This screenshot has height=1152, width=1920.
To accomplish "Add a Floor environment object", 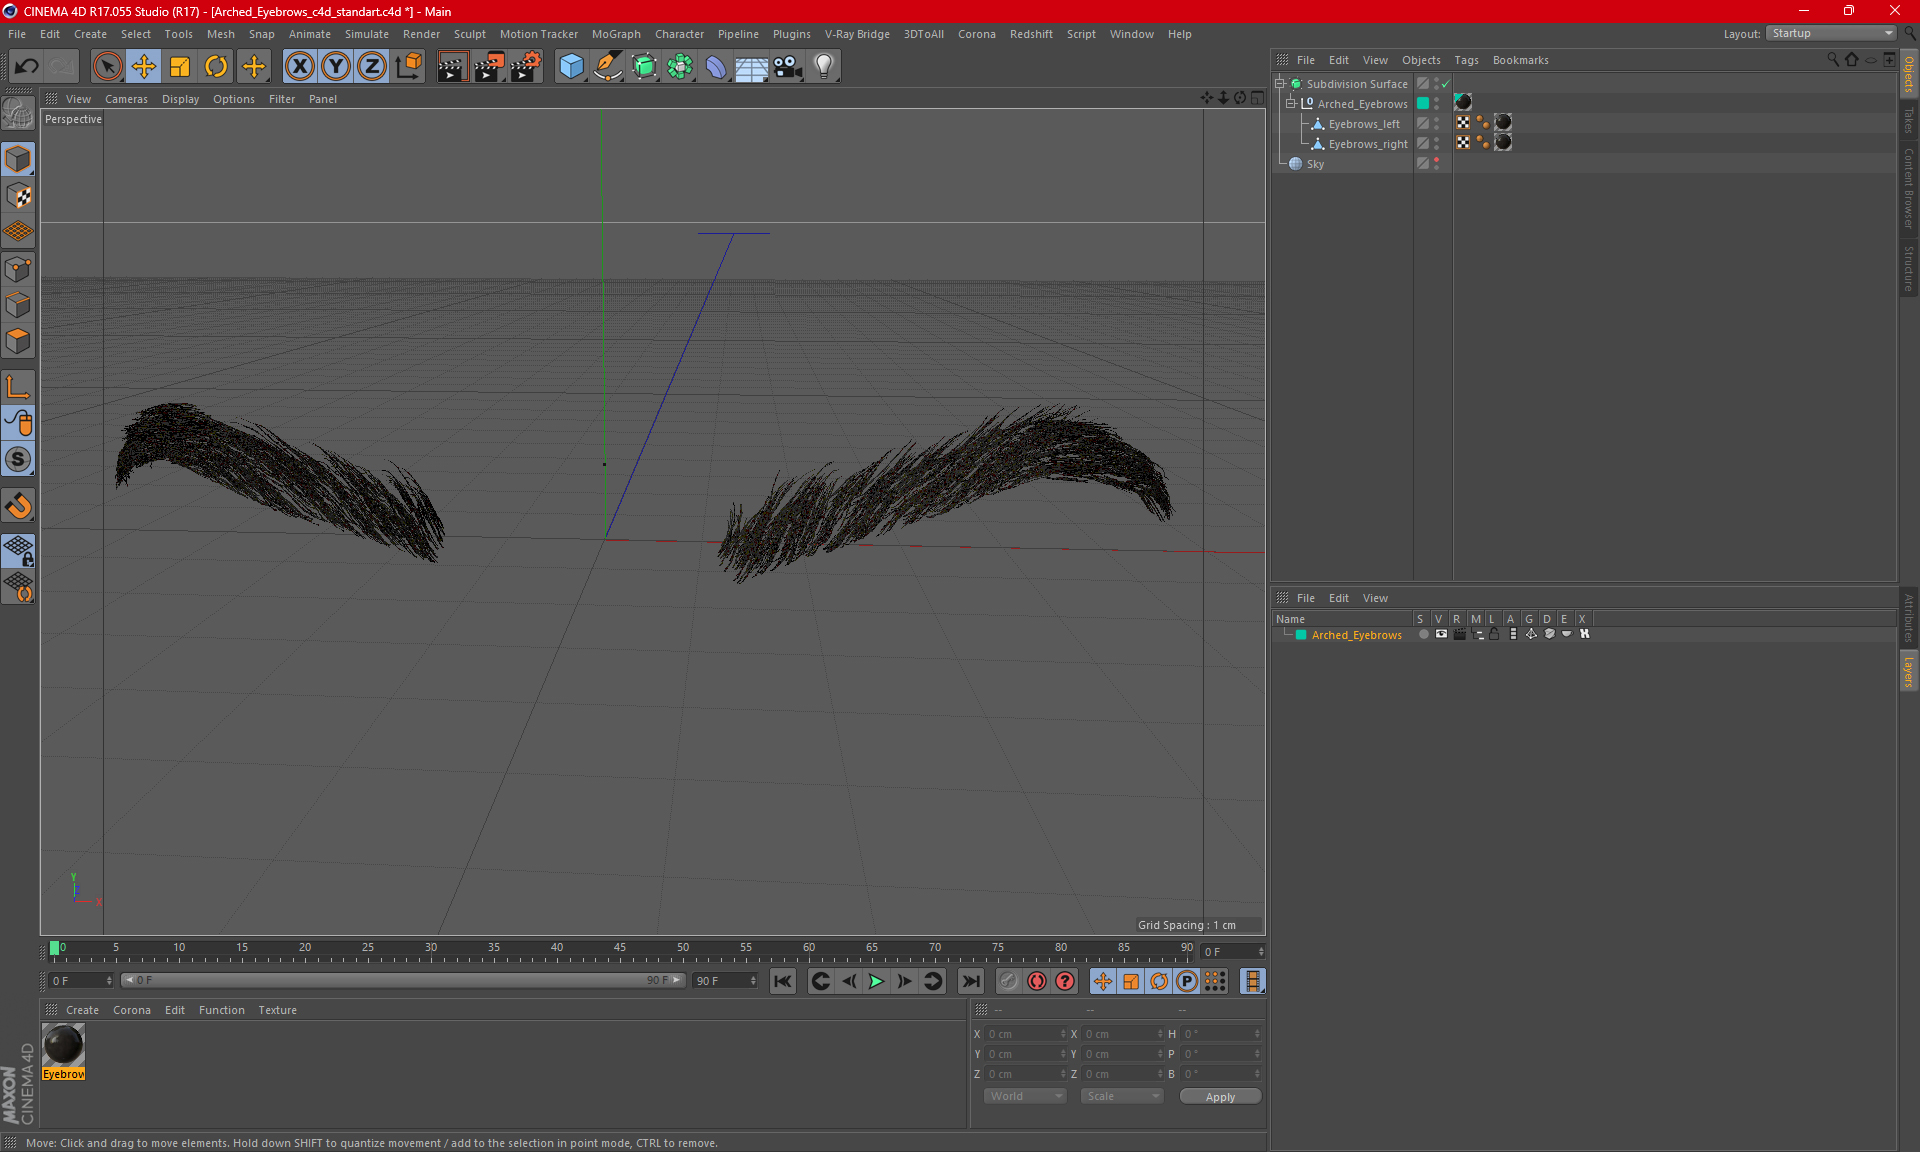I will (752, 67).
